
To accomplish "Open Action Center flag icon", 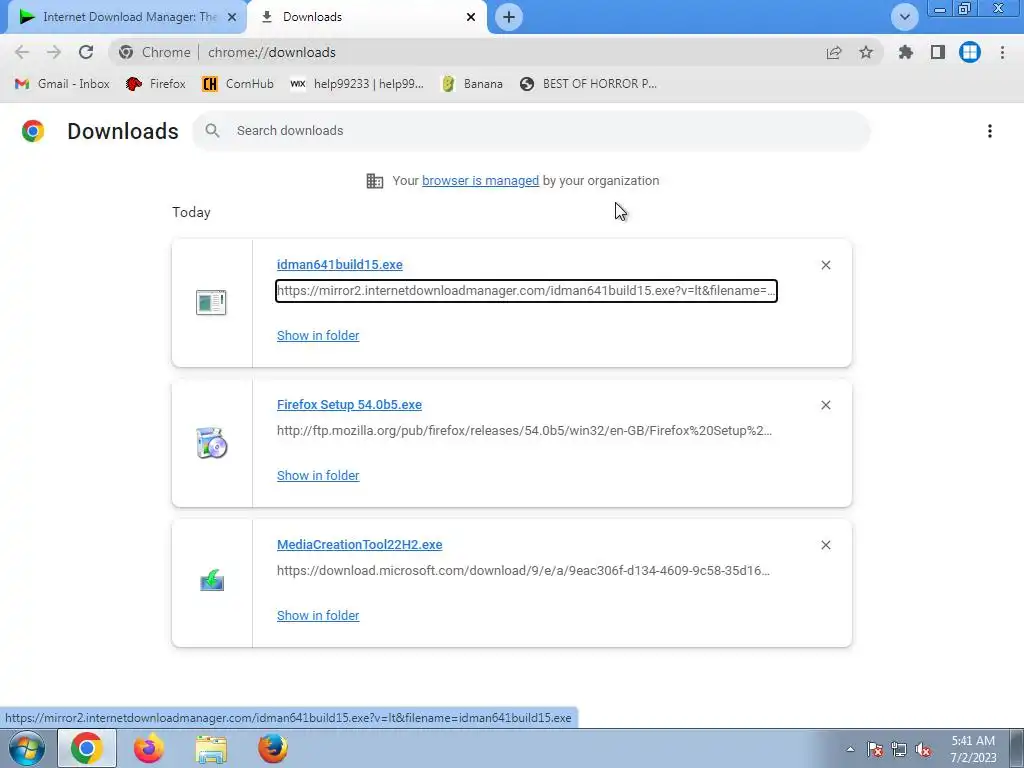I will click(x=875, y=749).
